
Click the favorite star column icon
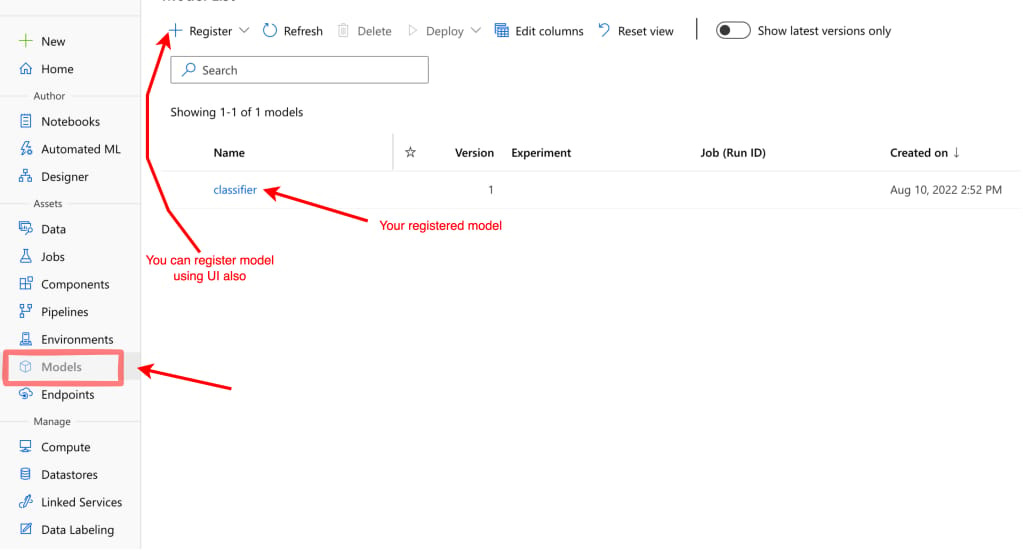click(x=410, y=152)
